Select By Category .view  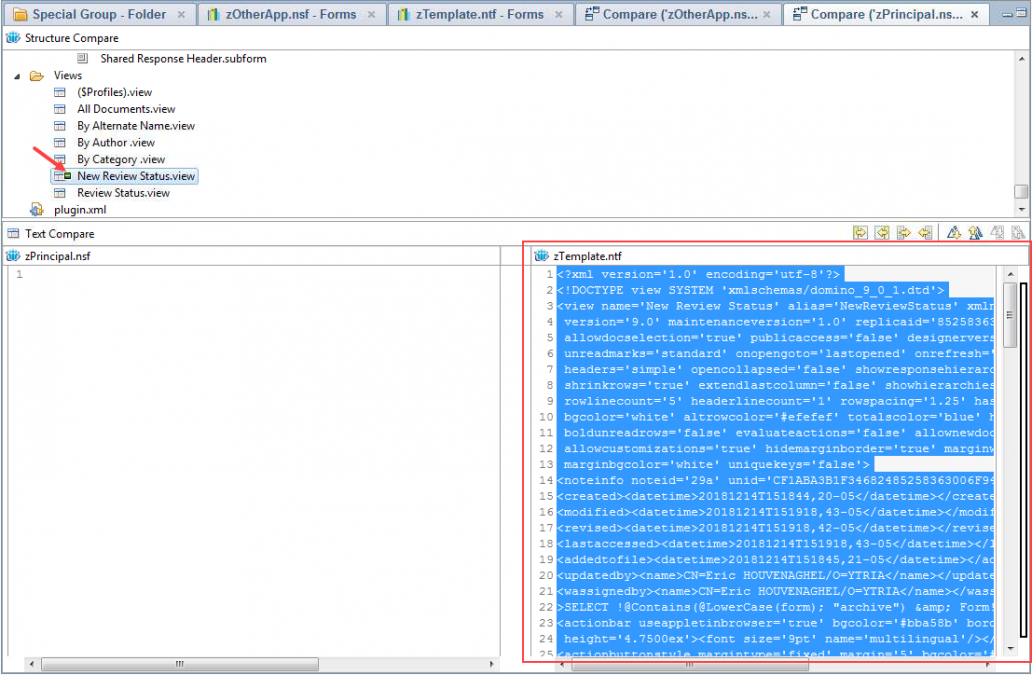click(x=120, y=159)
